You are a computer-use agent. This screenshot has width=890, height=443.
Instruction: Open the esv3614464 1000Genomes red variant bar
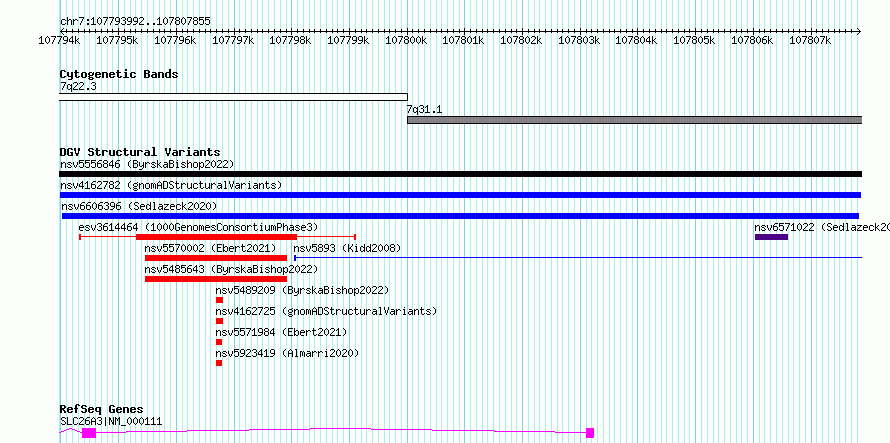click(216, 237)
